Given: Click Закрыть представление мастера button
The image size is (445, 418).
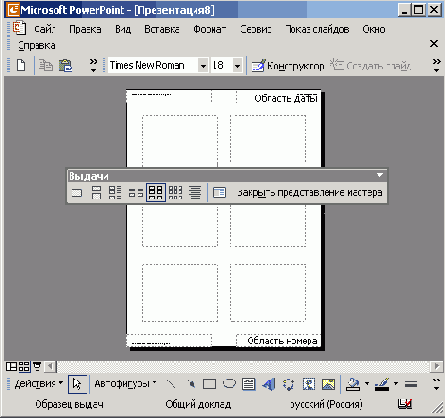Looking at the screenshot, I should click(x=310, y=193).
